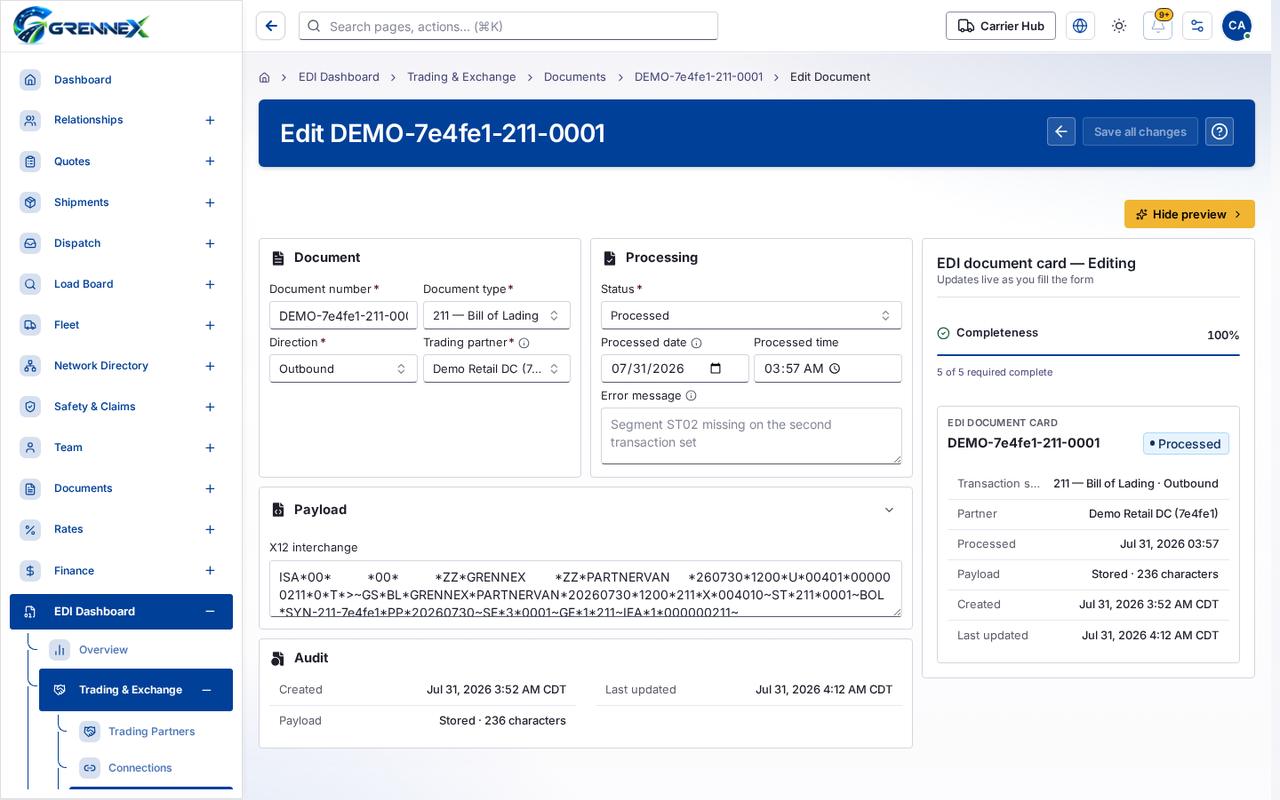
Task: Expand the Quotes sidebar section
Action: pos(210,161)
